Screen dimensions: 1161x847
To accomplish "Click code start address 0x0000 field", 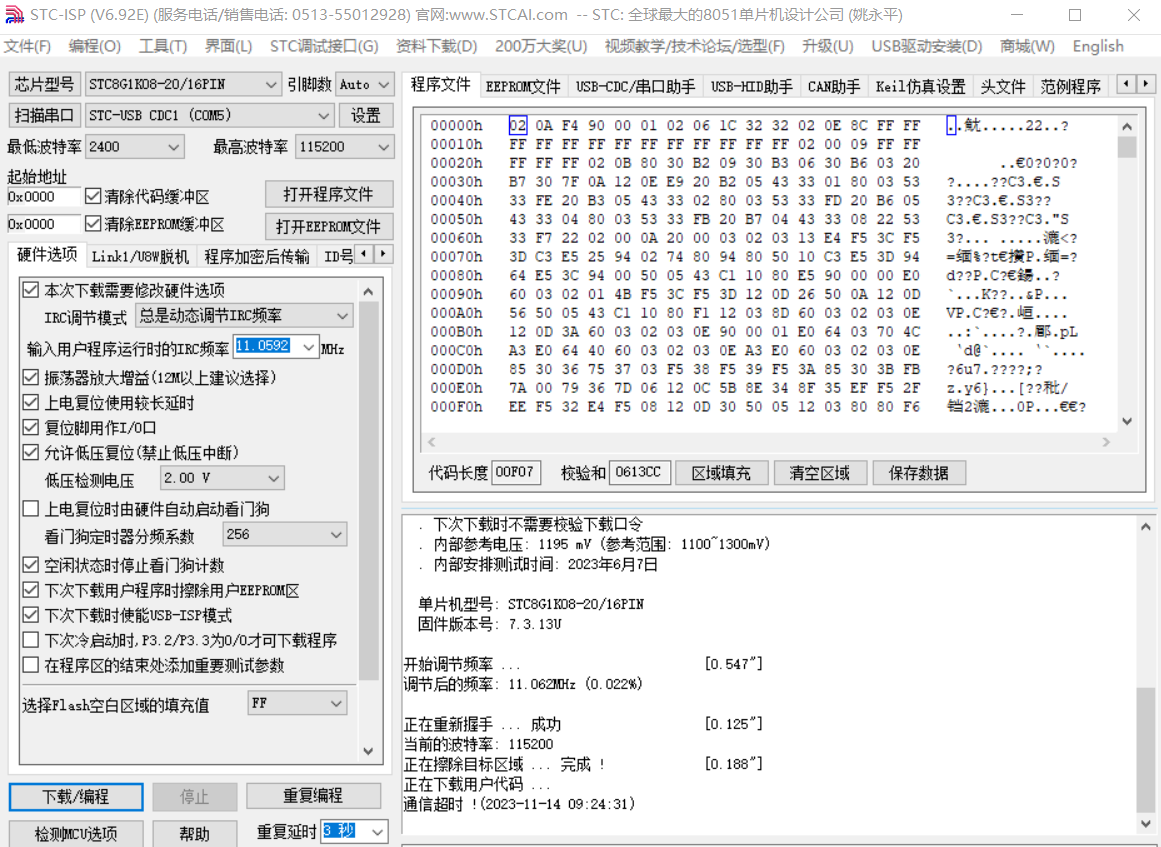I will coord(42,197).
